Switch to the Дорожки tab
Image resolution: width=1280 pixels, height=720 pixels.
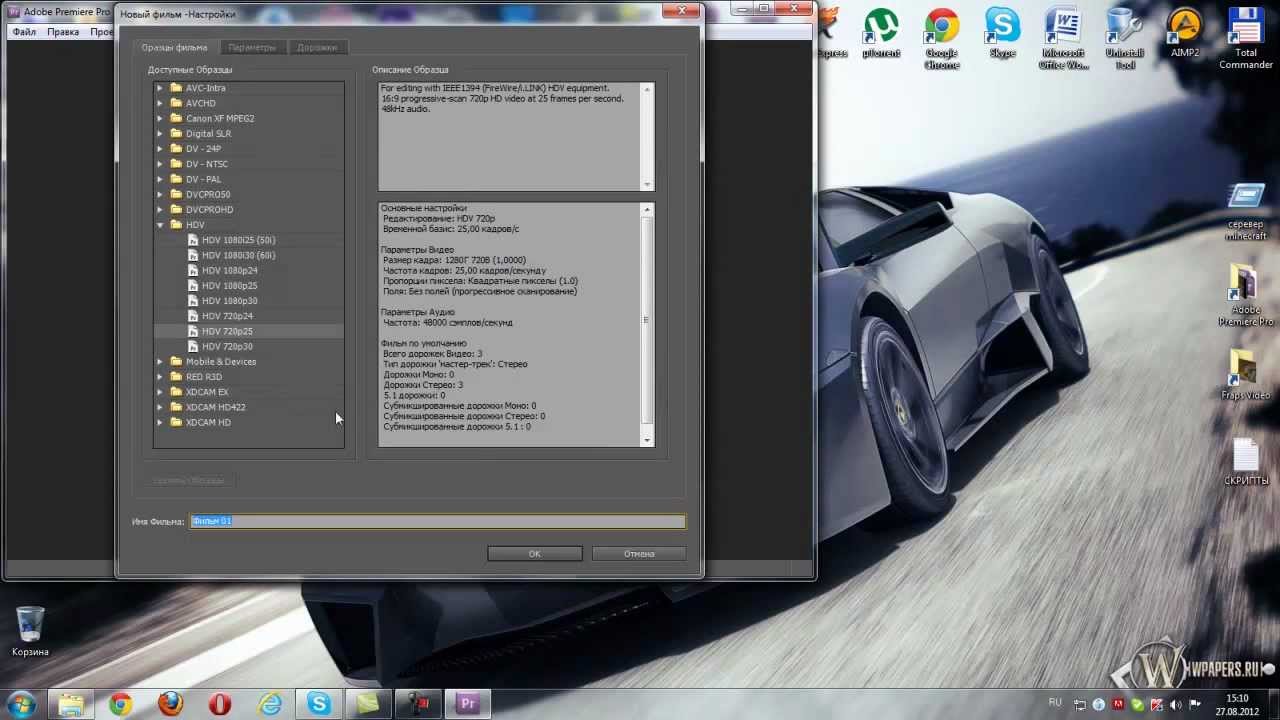(x=317, y=47)
